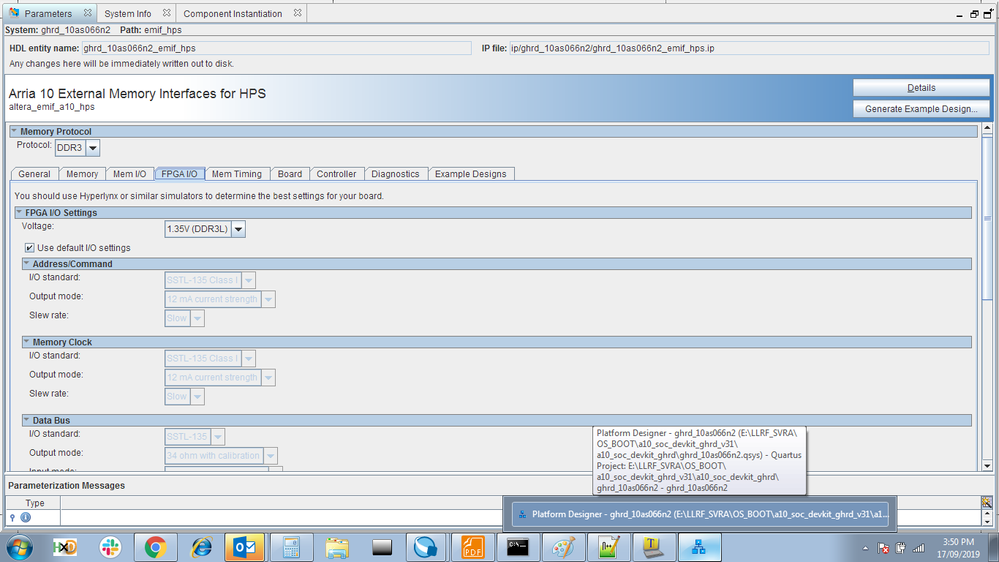Open the Calculator taskbar icon

tap(291, 547)
